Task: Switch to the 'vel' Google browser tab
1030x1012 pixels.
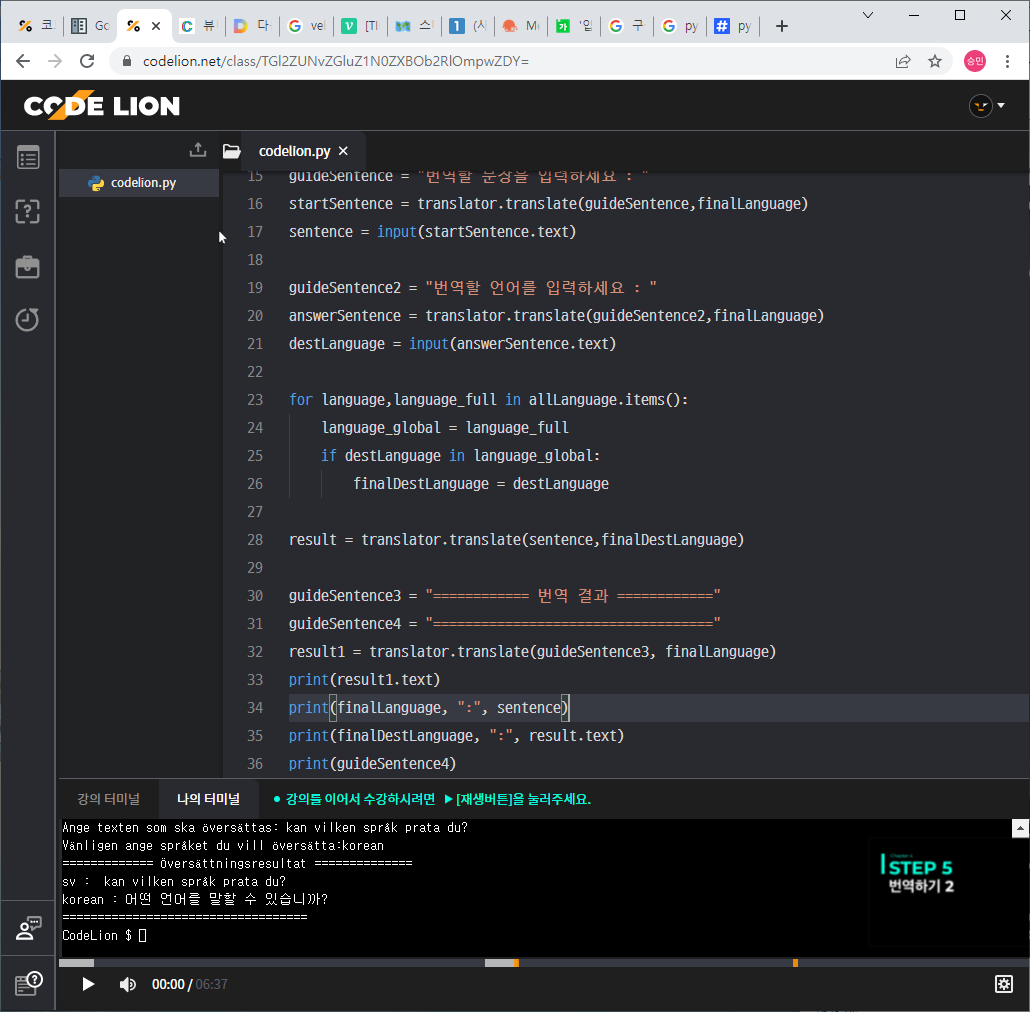Action: click(307, 26)
